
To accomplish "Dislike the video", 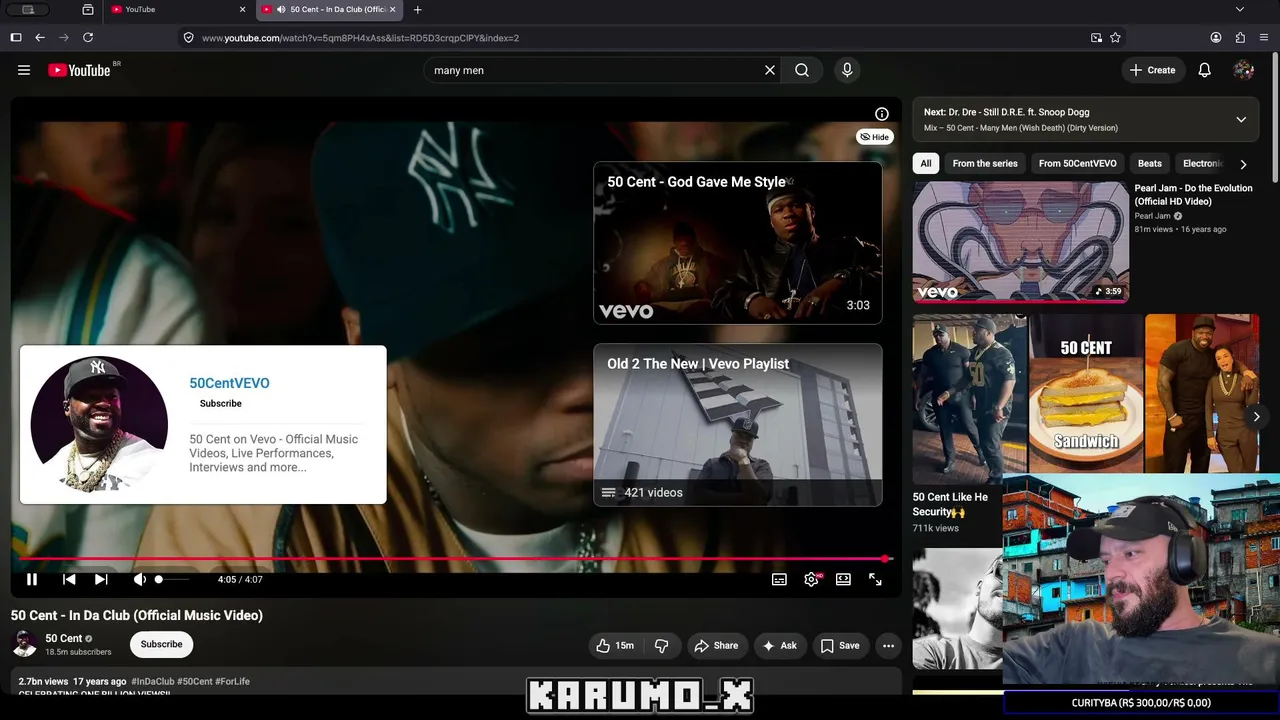I will pyautogui.click(x=661, y=646).
